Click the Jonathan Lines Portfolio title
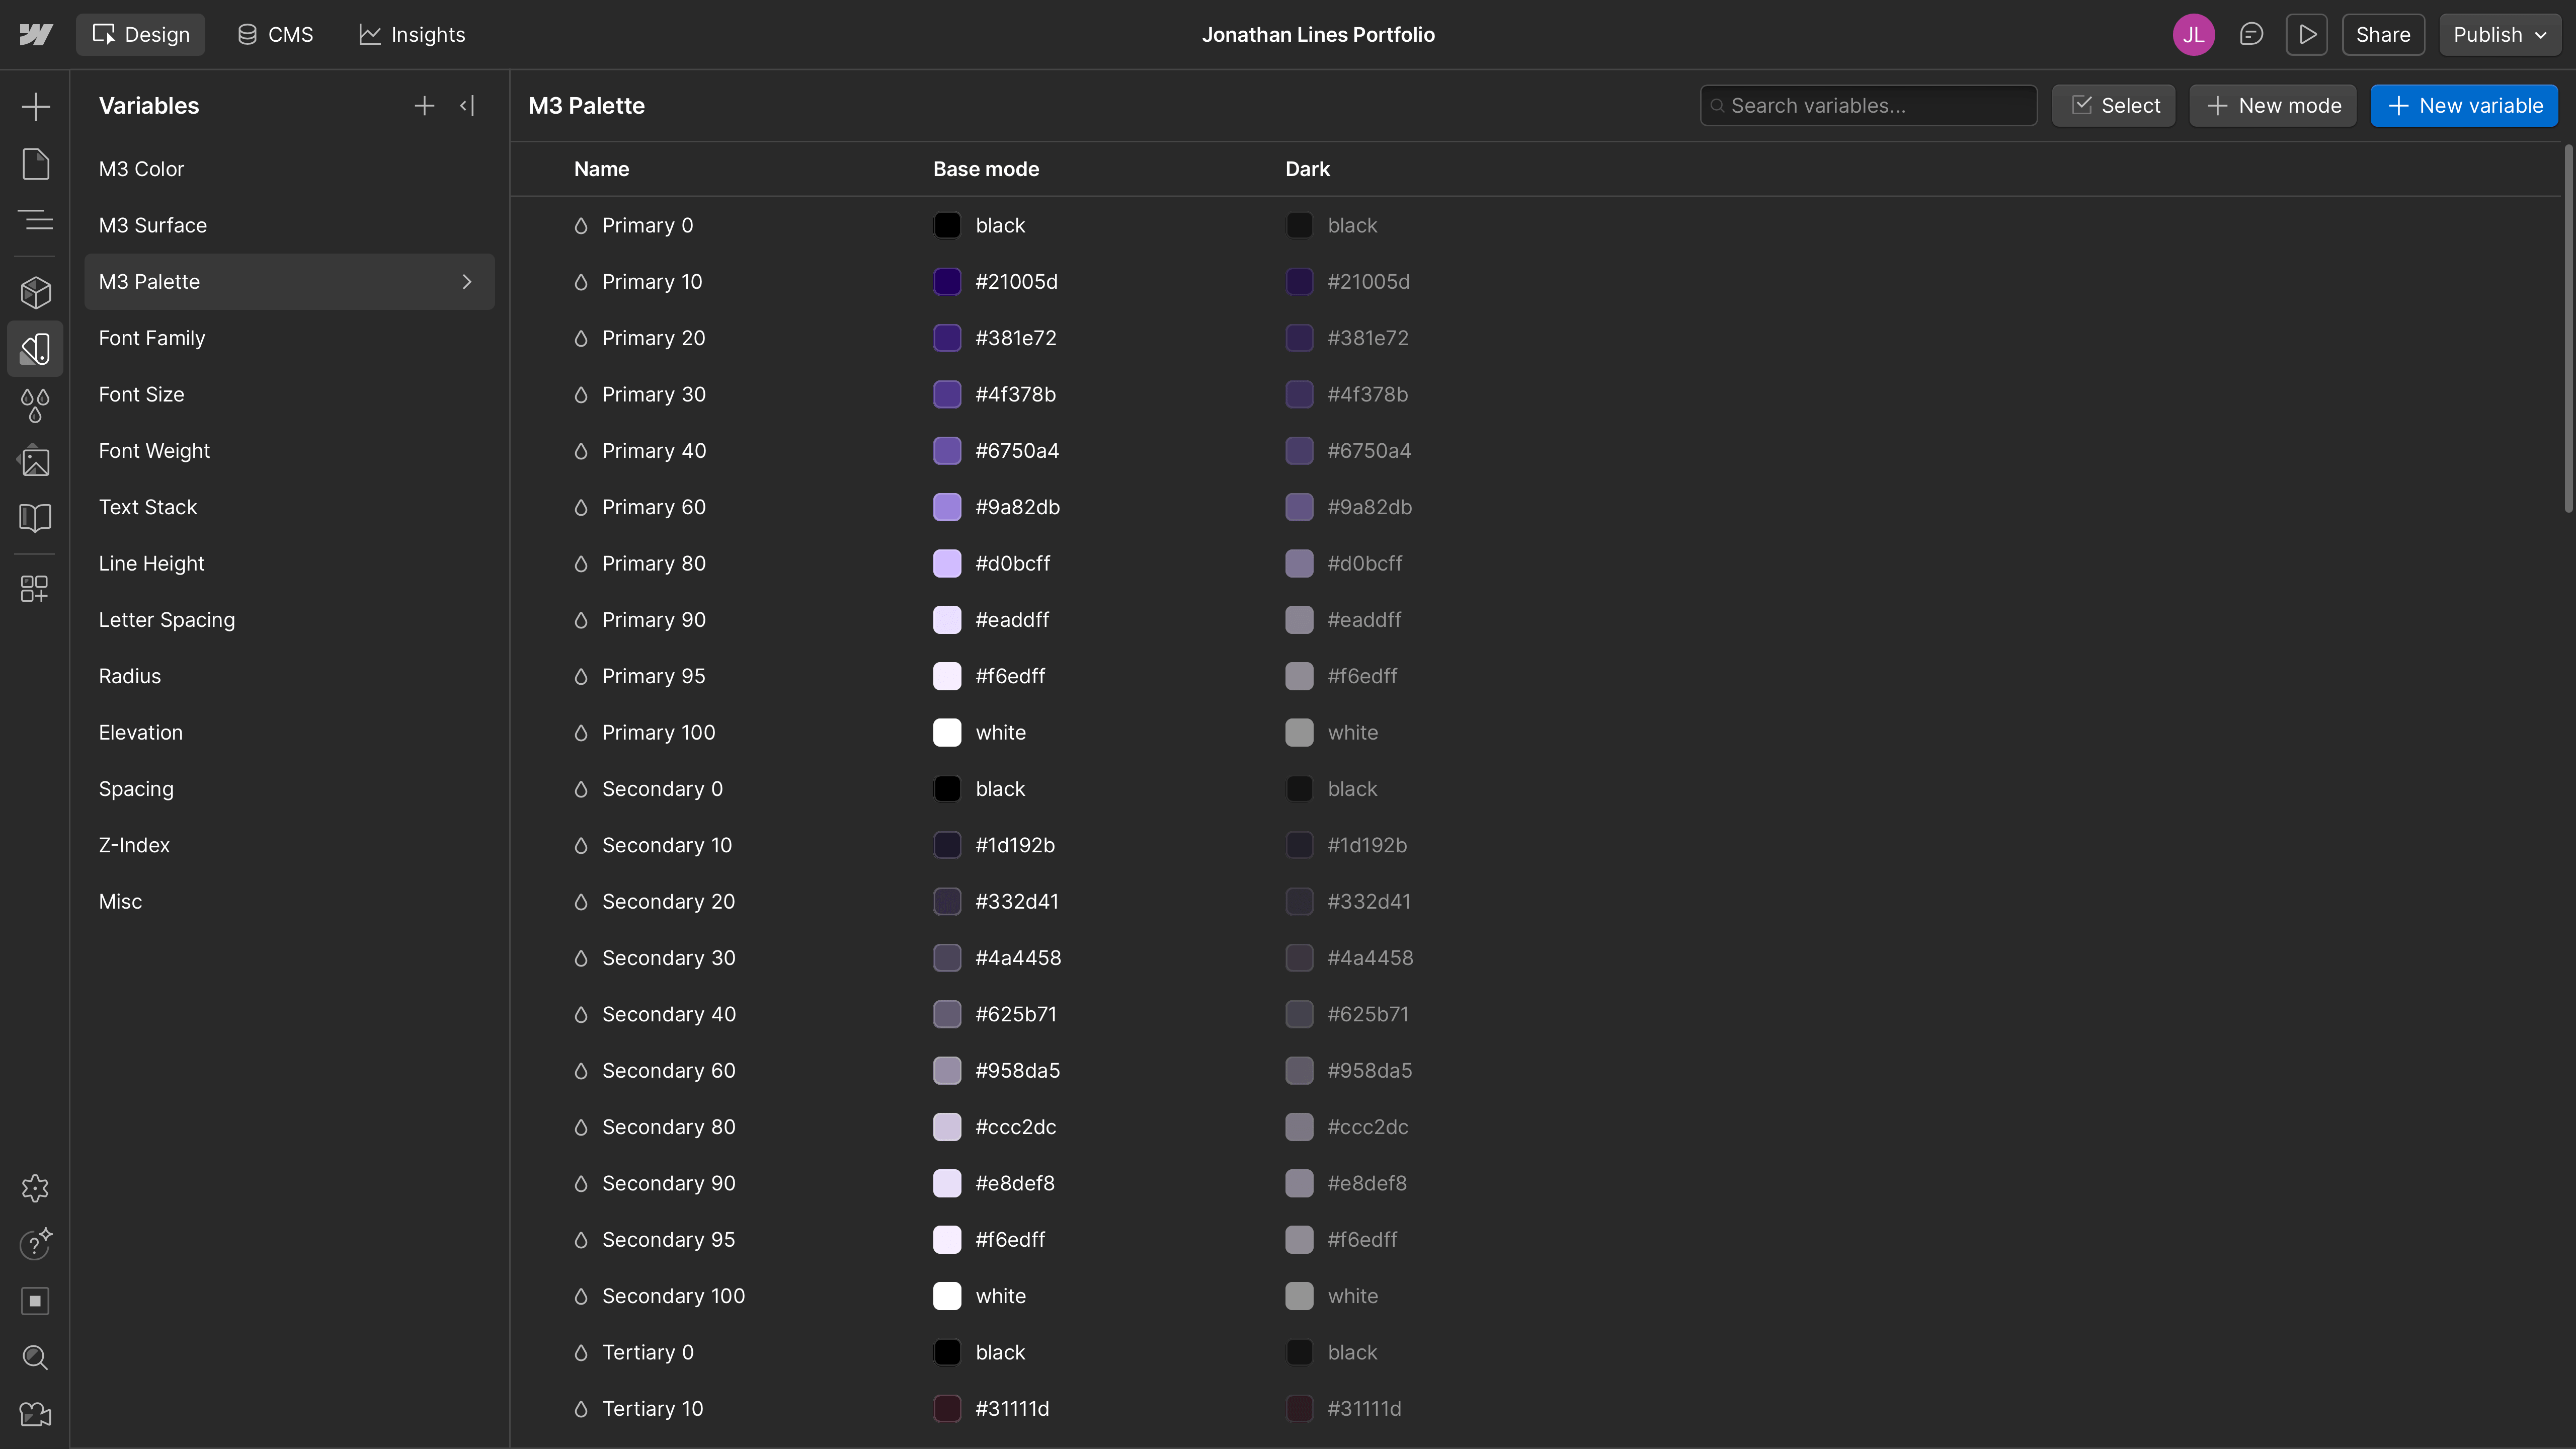 click(1318, 35)
